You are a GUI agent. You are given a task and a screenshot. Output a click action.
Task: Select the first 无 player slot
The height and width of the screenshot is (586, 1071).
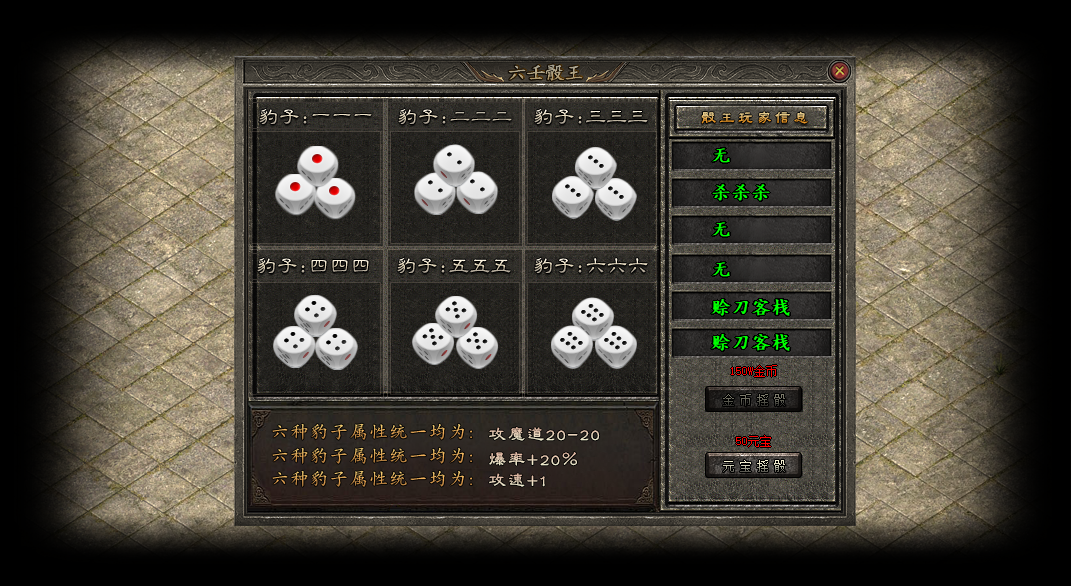pyautogui.click(x=751, y=156)
